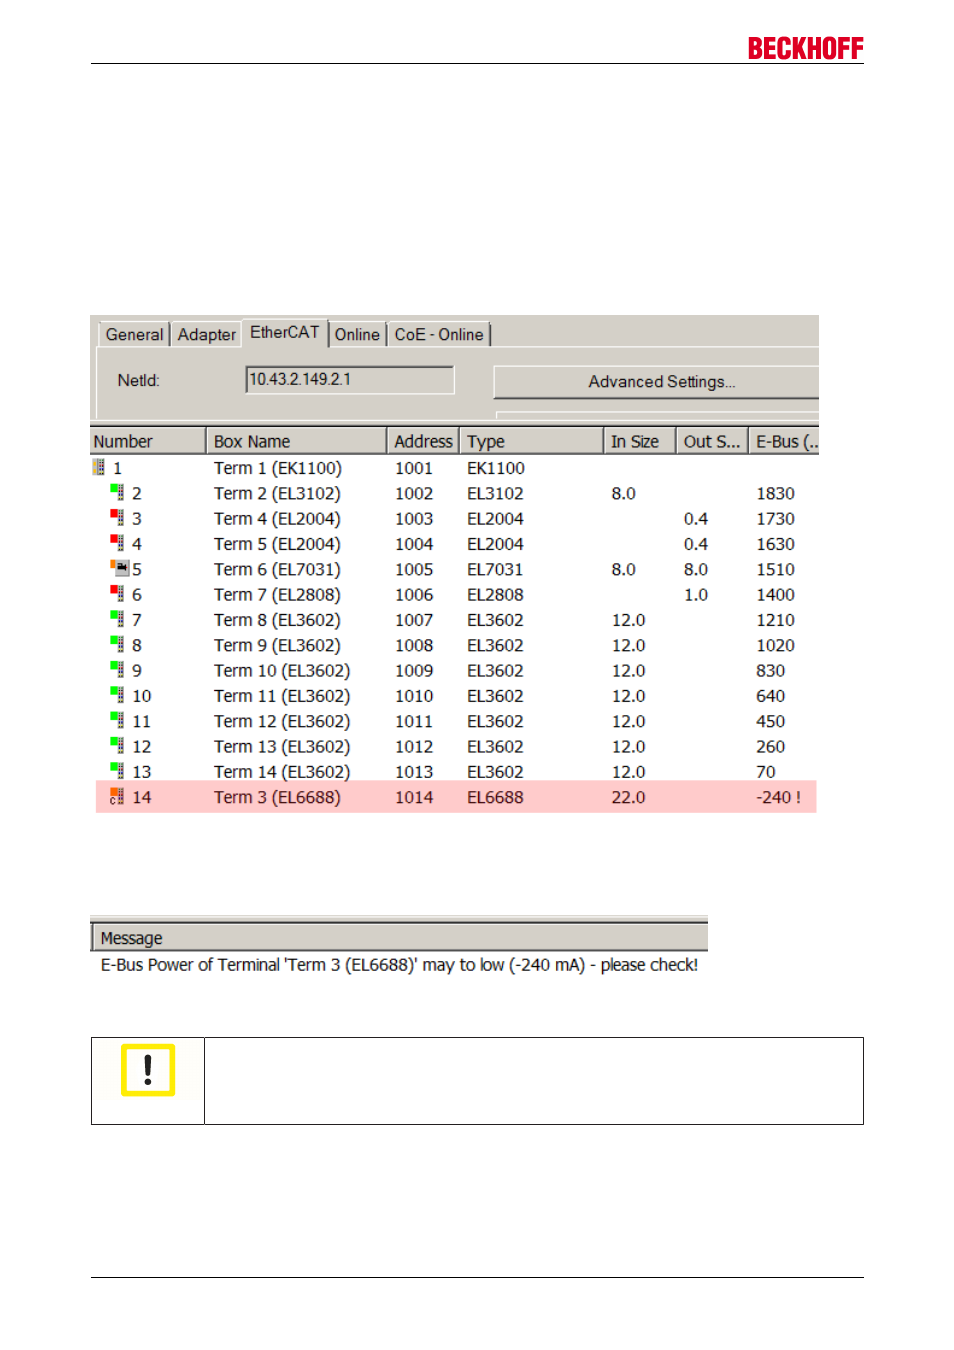Sort by the Number column header
954x1350 pixels.
(148, 441)
